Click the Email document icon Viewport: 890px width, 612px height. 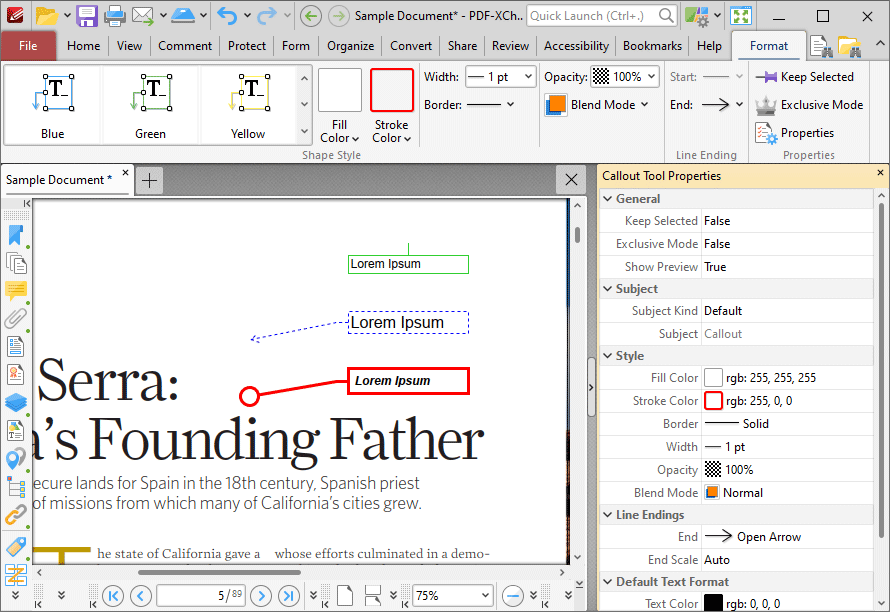point(143,15)
